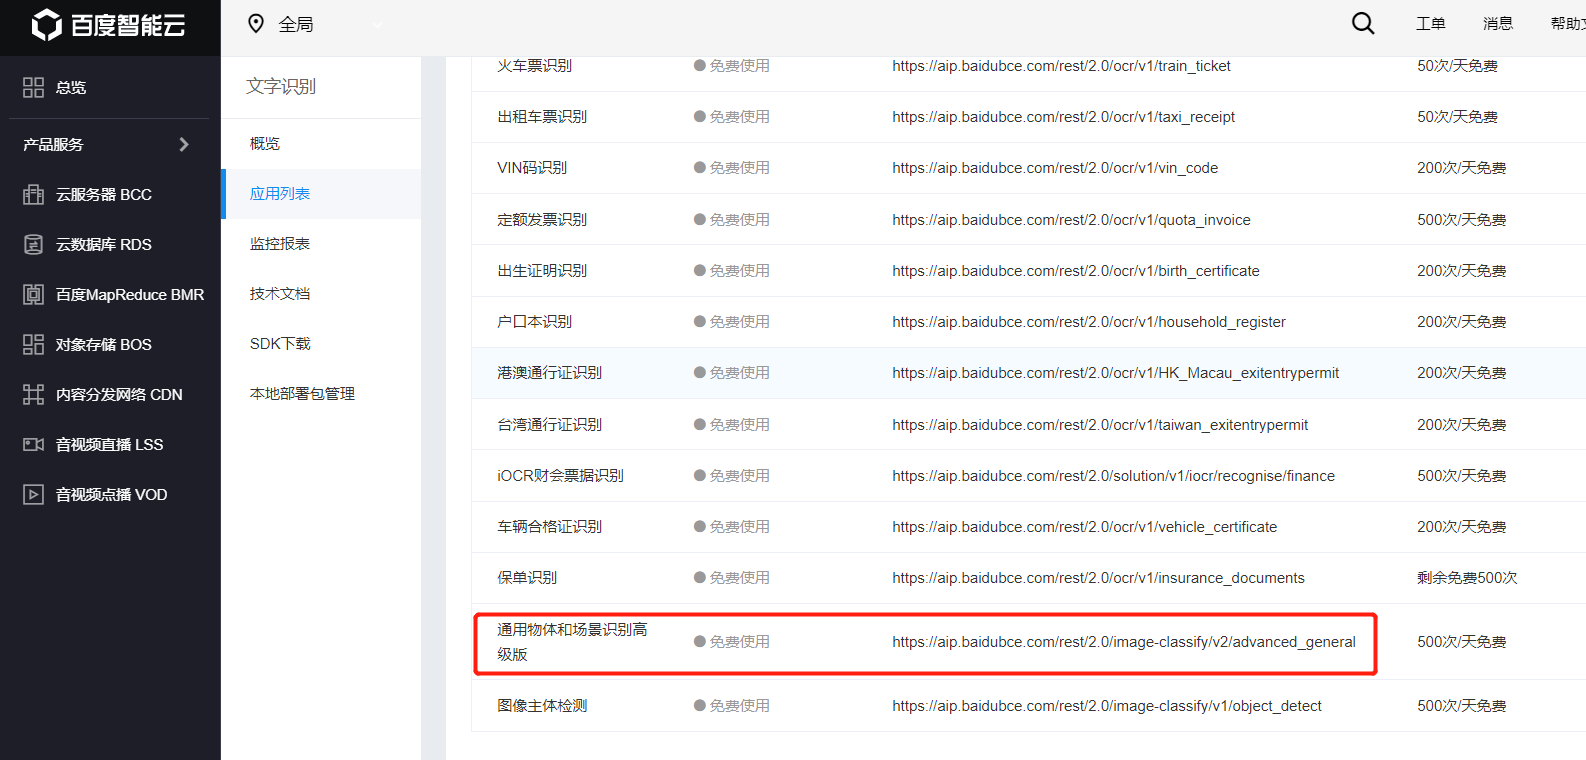This screenshot has width=1586, height=760.
Task: Click the VIN码识别 row name
Action: 532,168
